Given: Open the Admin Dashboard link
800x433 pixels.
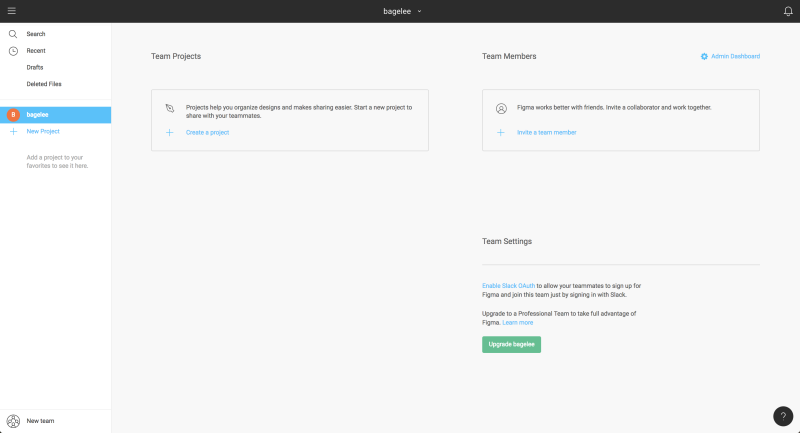Looking at the screenshot, I should click(735, 57).
